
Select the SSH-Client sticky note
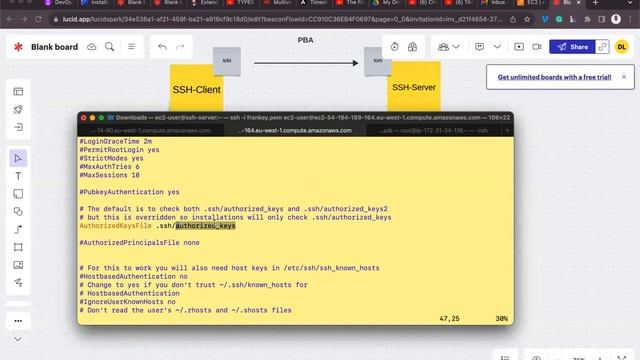196,90
